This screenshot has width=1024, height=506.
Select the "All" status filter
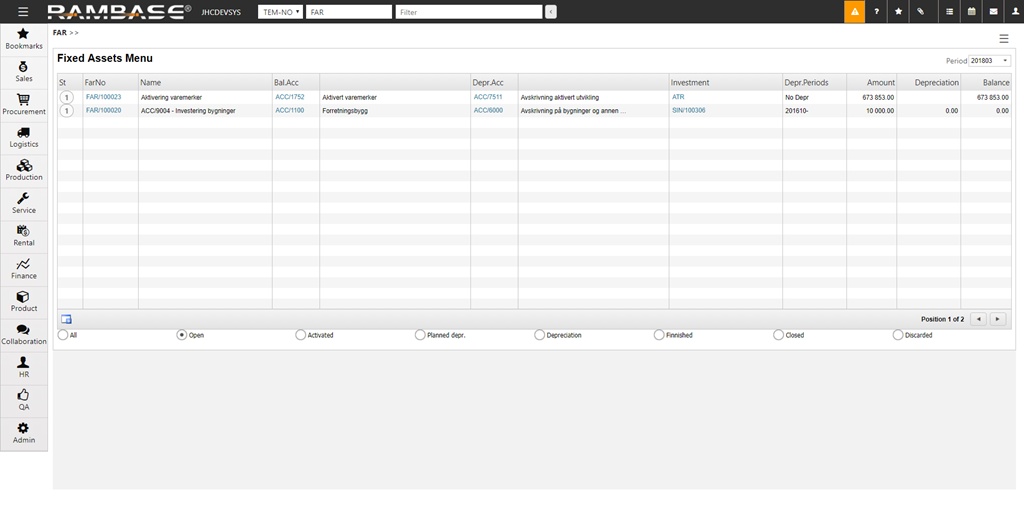tap(63, 335)
